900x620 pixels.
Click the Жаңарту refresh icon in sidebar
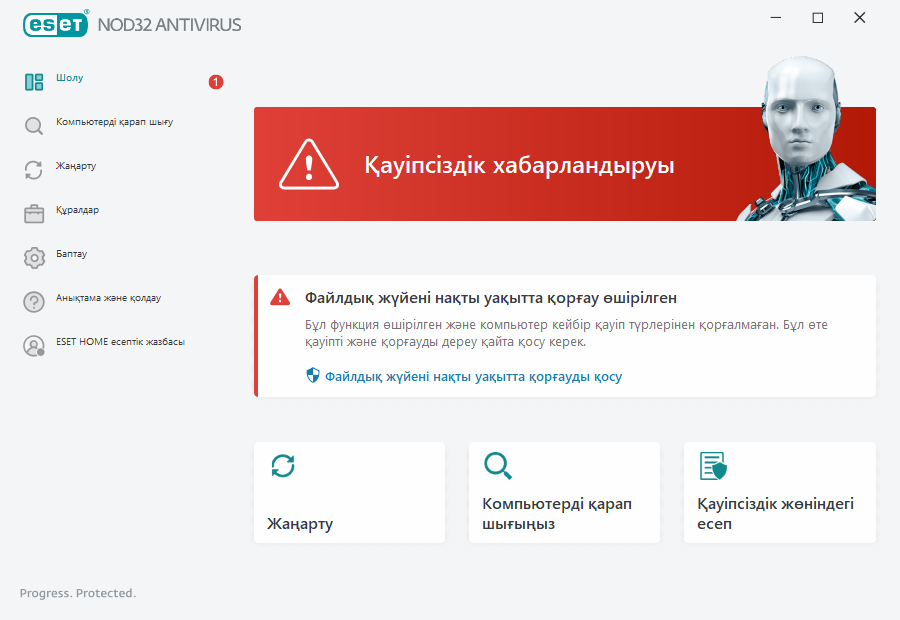tap(33, 167)
